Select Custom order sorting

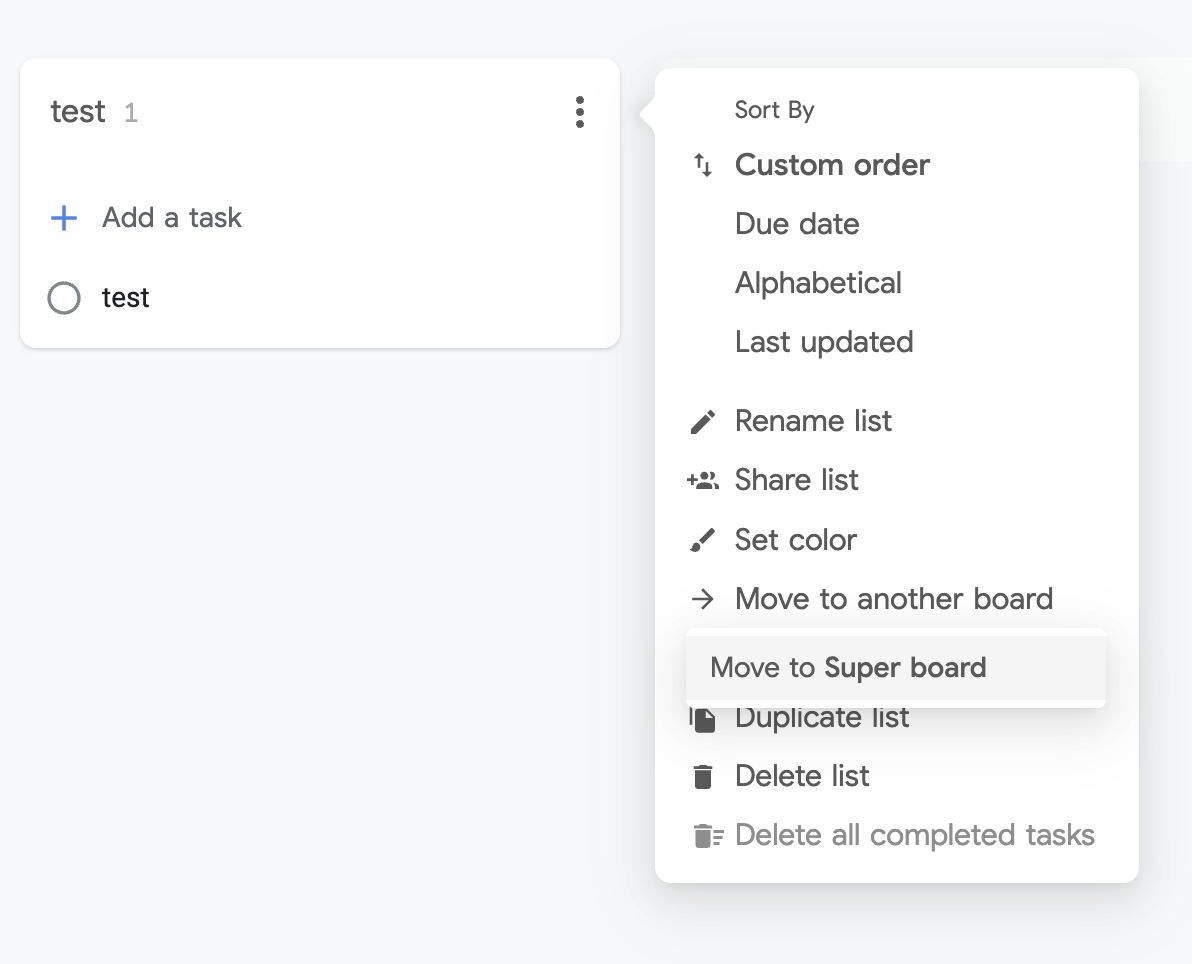(832, 165)
